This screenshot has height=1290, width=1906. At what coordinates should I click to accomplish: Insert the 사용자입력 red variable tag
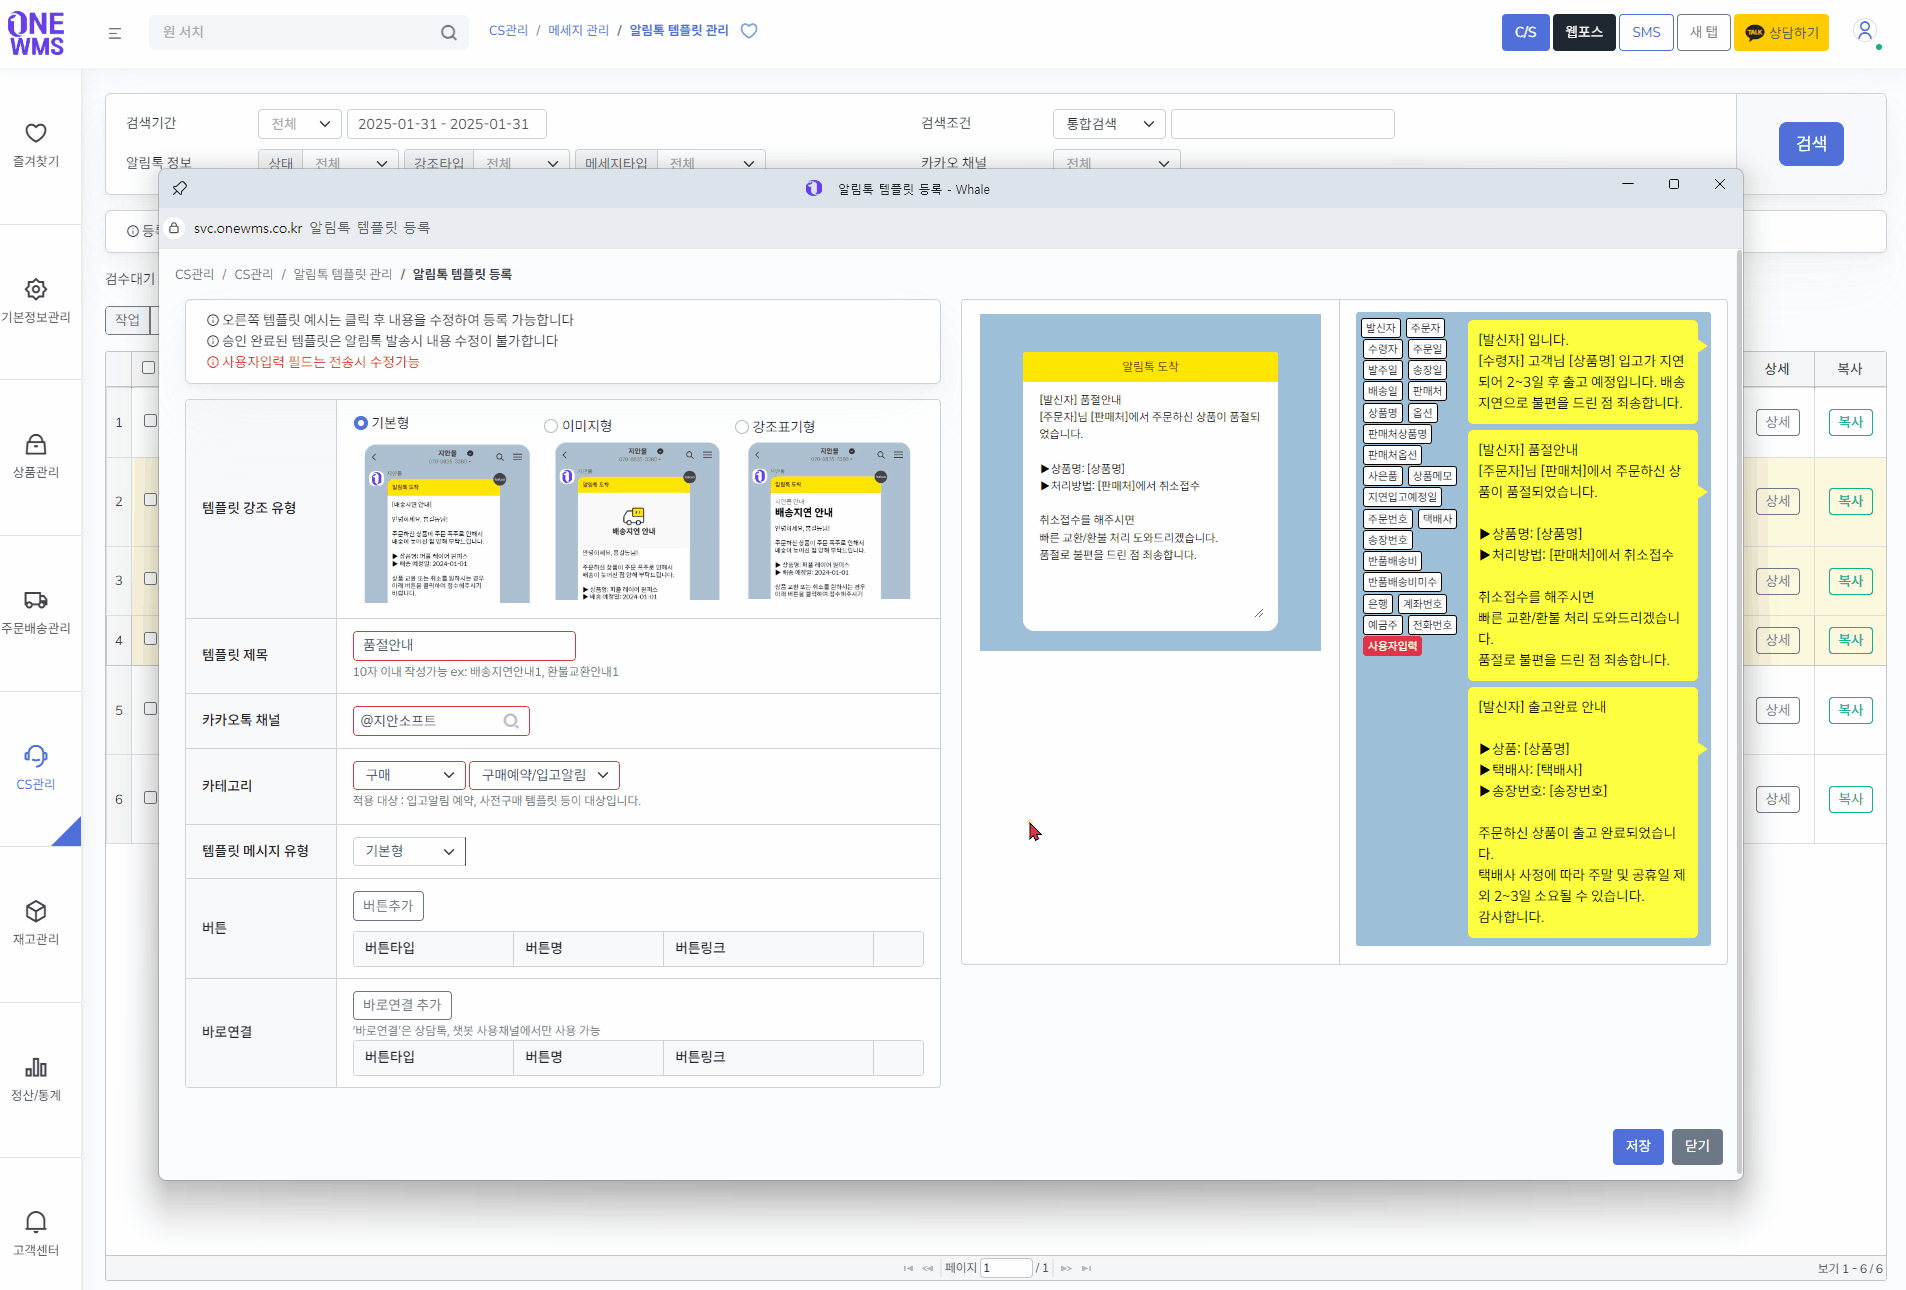click(x=1392, y=646)
